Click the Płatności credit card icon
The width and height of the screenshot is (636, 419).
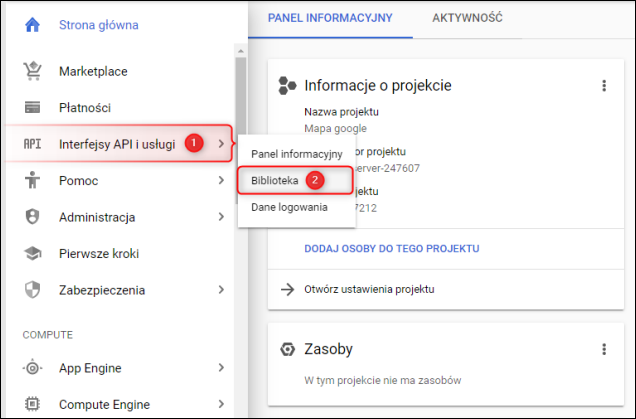32,107
